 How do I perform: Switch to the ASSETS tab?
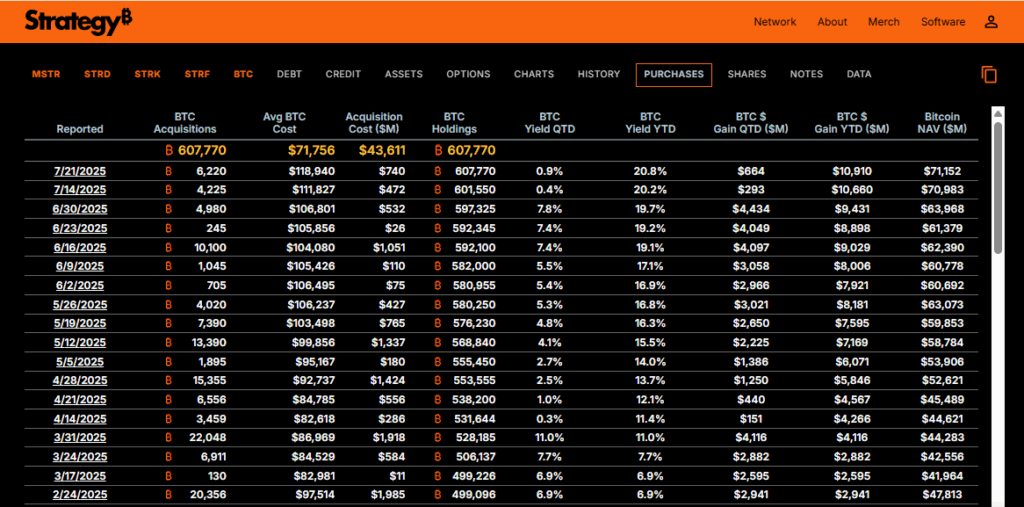(x=404, y=74)
